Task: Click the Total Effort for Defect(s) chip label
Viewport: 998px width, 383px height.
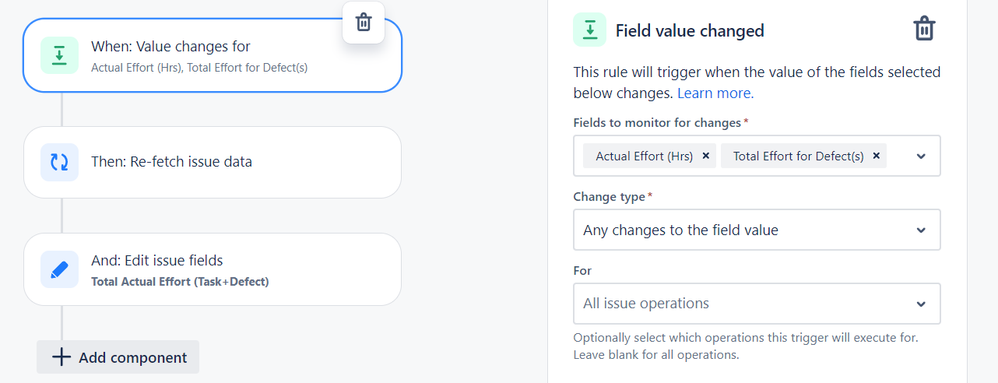Action: [798, 156]
